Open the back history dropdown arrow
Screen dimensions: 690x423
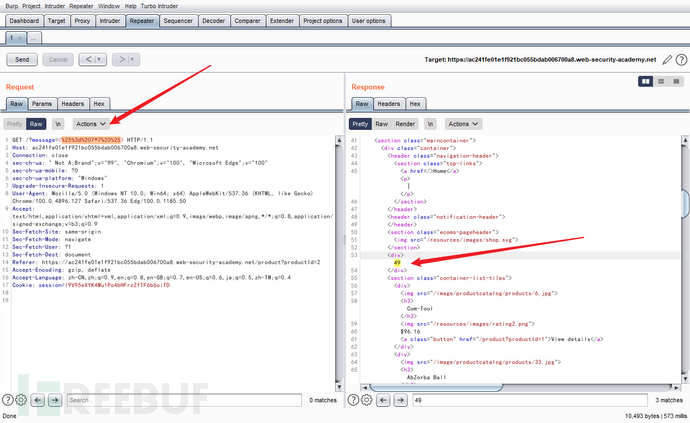point(99,59)
